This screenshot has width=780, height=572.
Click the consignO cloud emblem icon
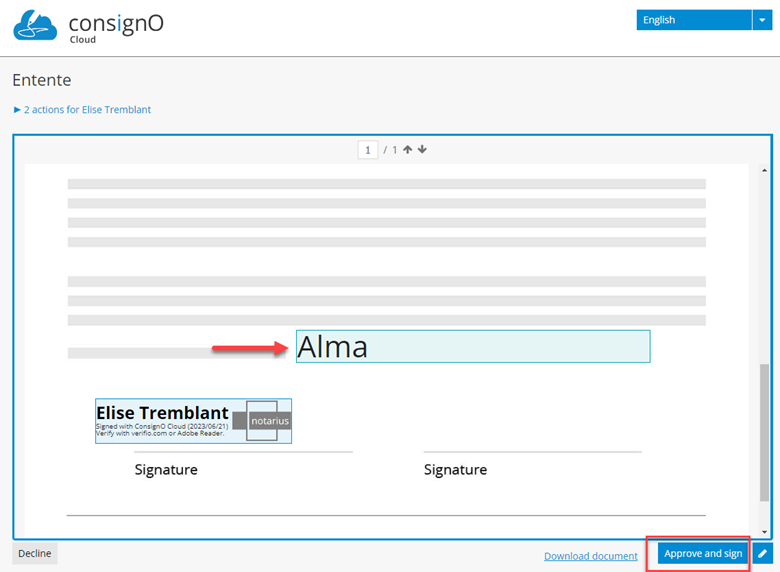point(35,25)
